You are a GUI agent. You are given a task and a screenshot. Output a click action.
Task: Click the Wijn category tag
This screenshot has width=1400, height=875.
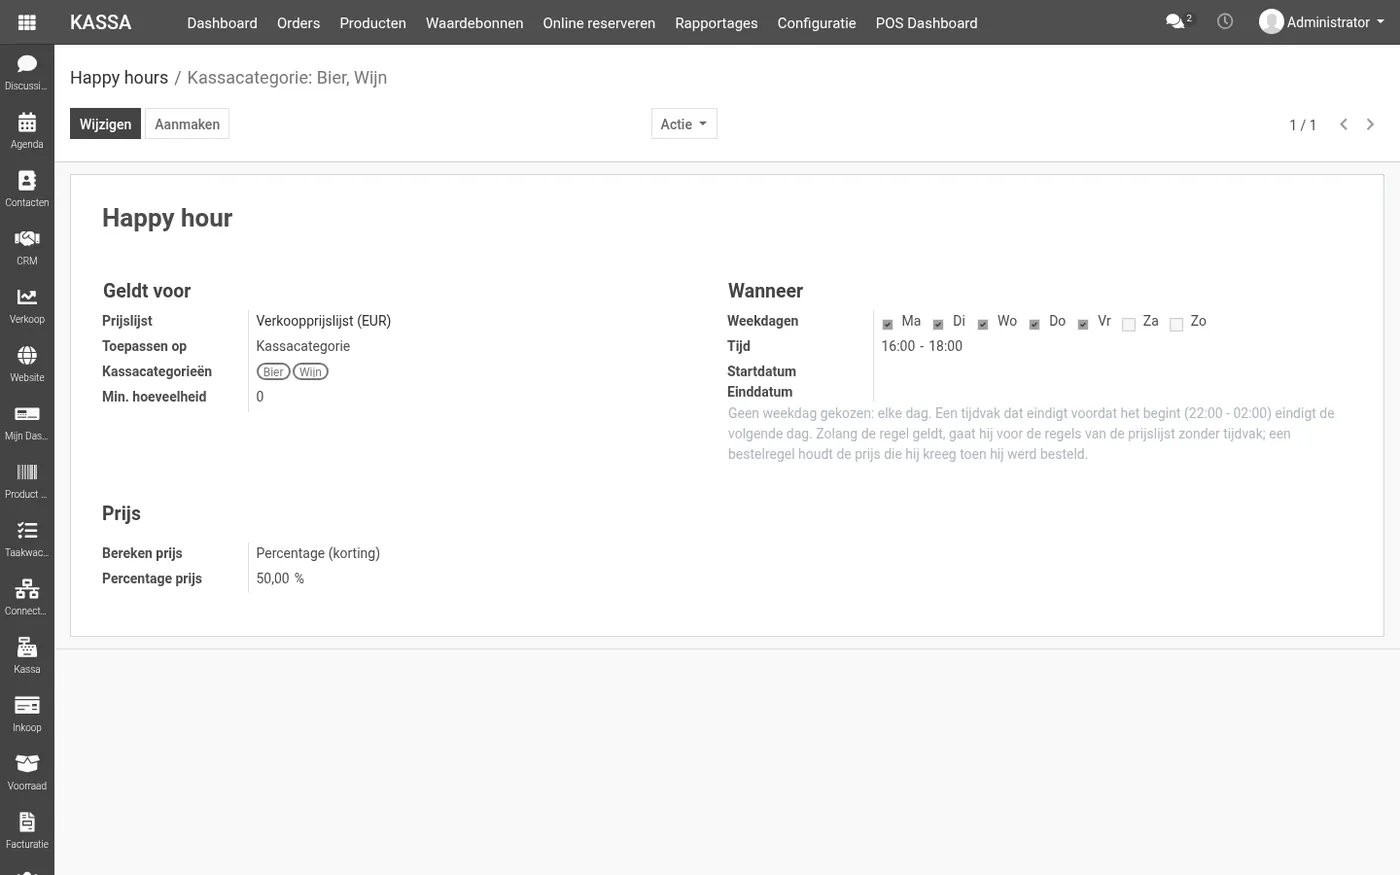pyautogui.click(x=310, y=372)
